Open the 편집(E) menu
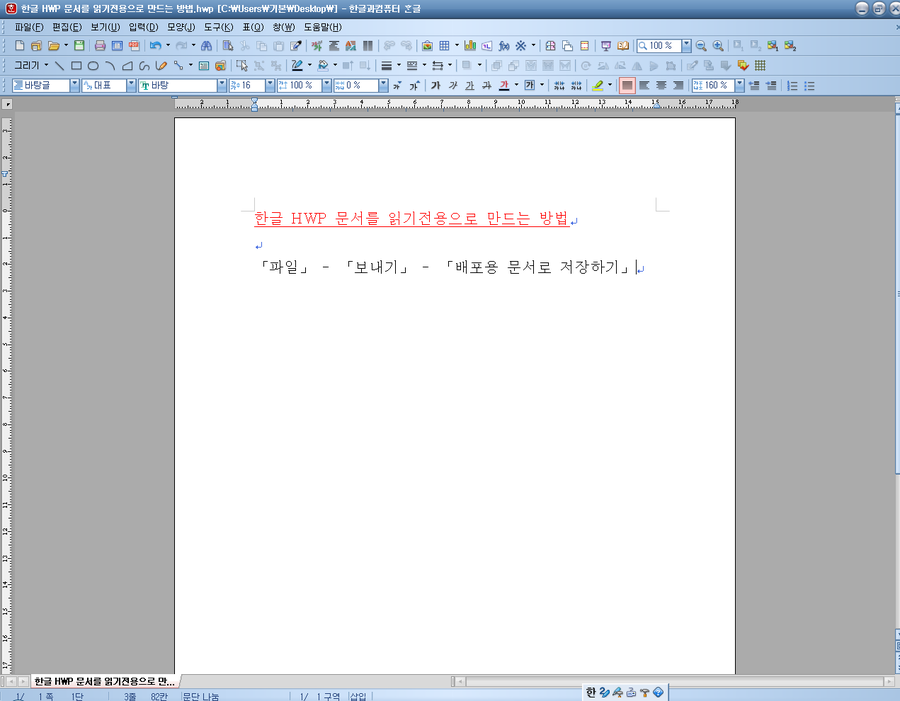 point(67,27)
